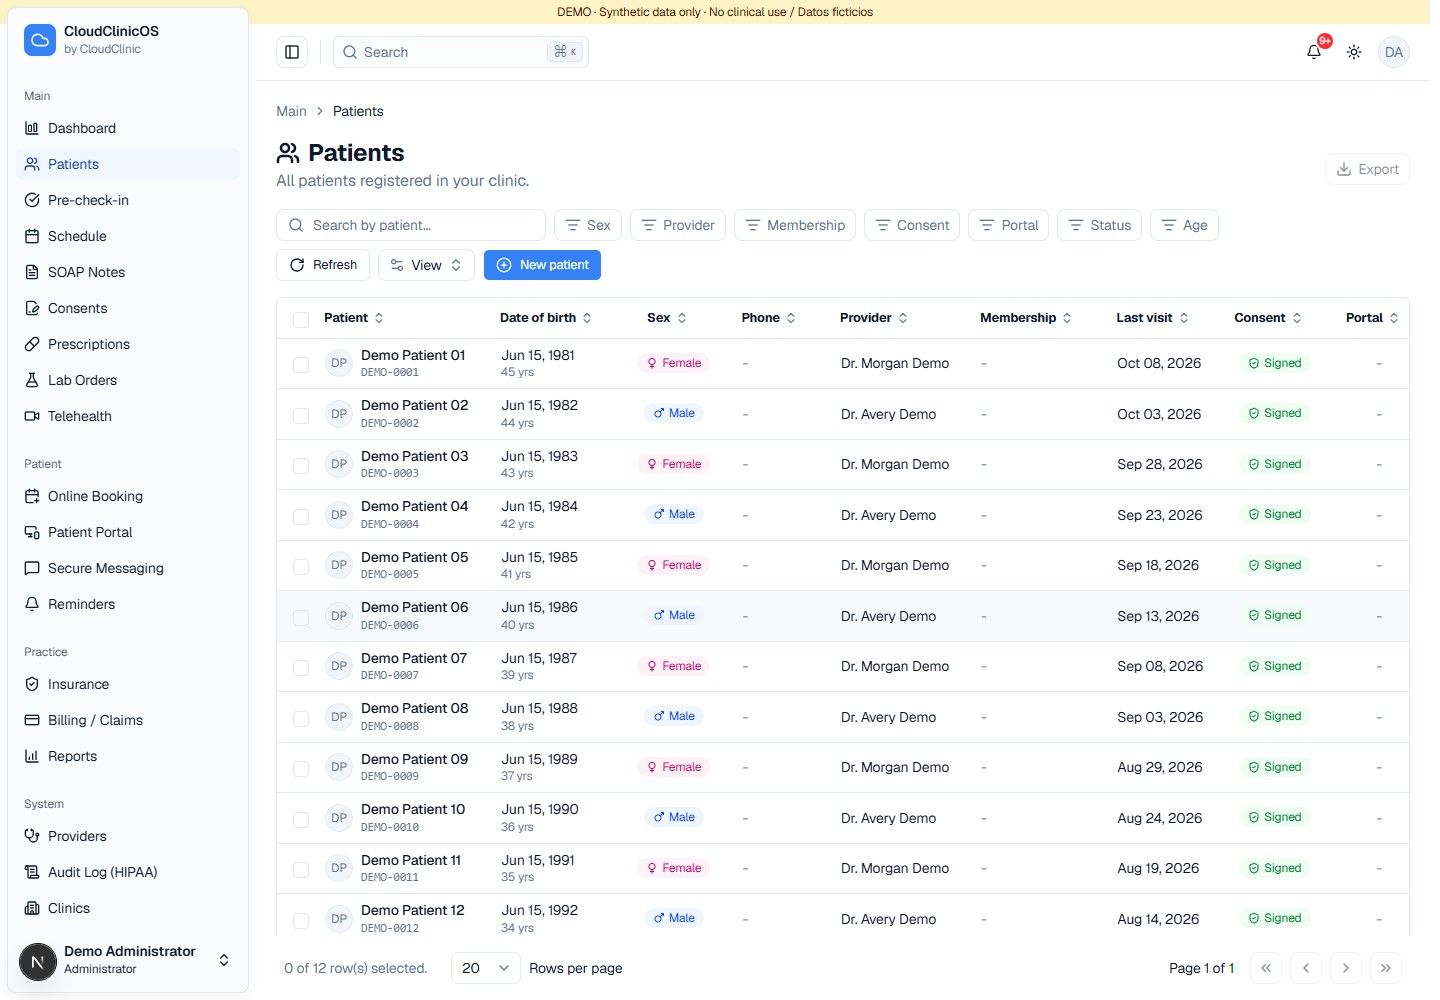
Task: Open Providers in sidebar
Action: [x=128, y=836]
